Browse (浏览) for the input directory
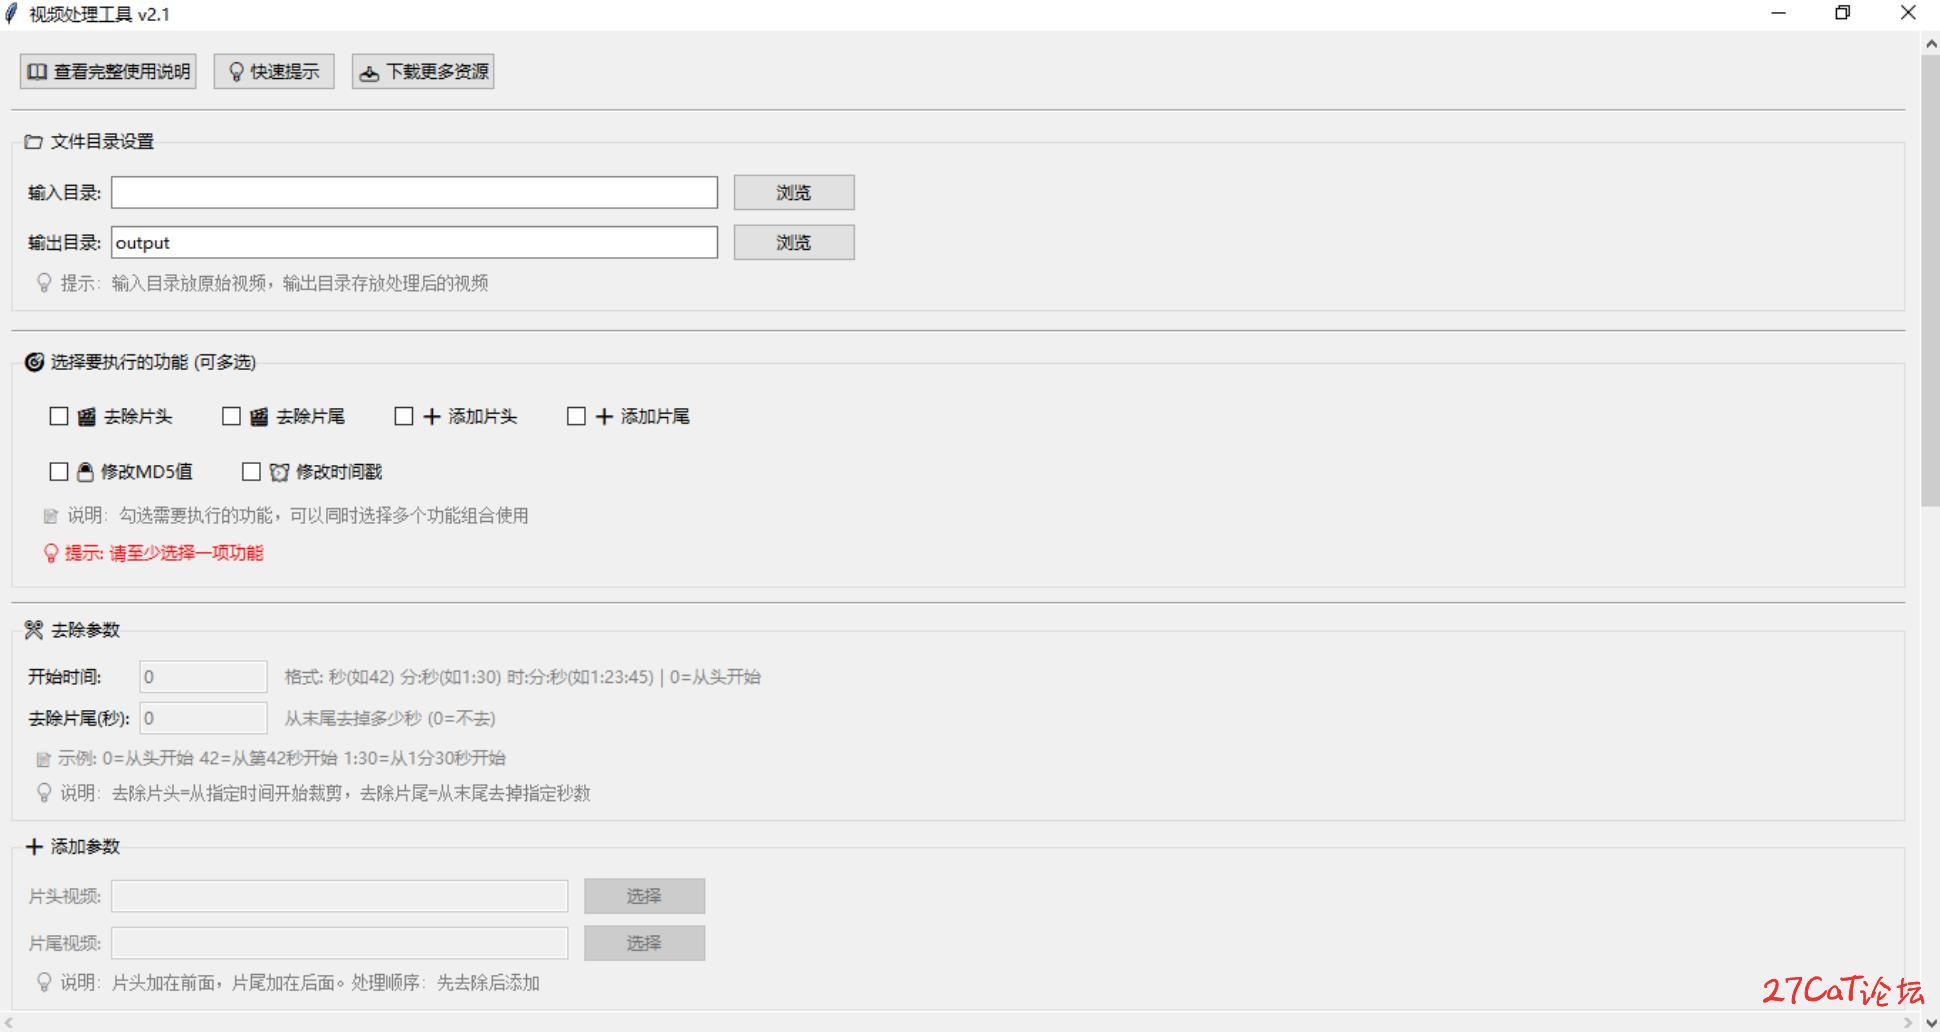Viewport: 1940px width, 1032px height. point(794,193)
